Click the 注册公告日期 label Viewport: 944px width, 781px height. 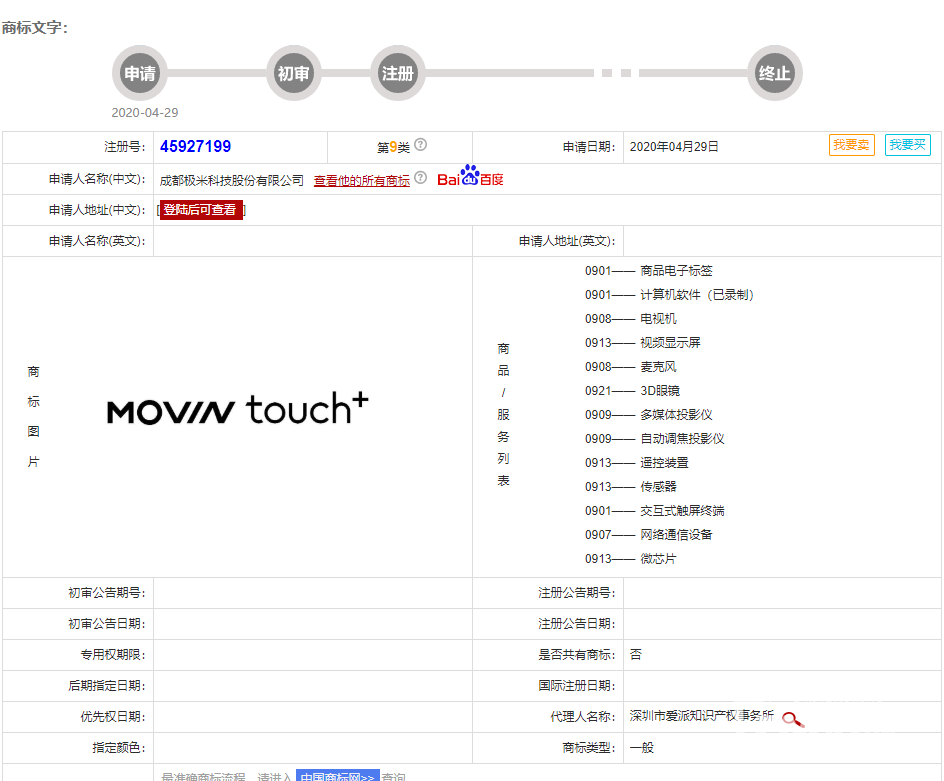577,624
